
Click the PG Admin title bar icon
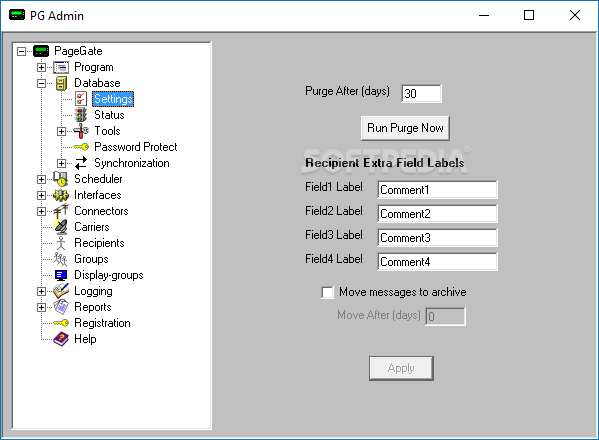point(17,15)
